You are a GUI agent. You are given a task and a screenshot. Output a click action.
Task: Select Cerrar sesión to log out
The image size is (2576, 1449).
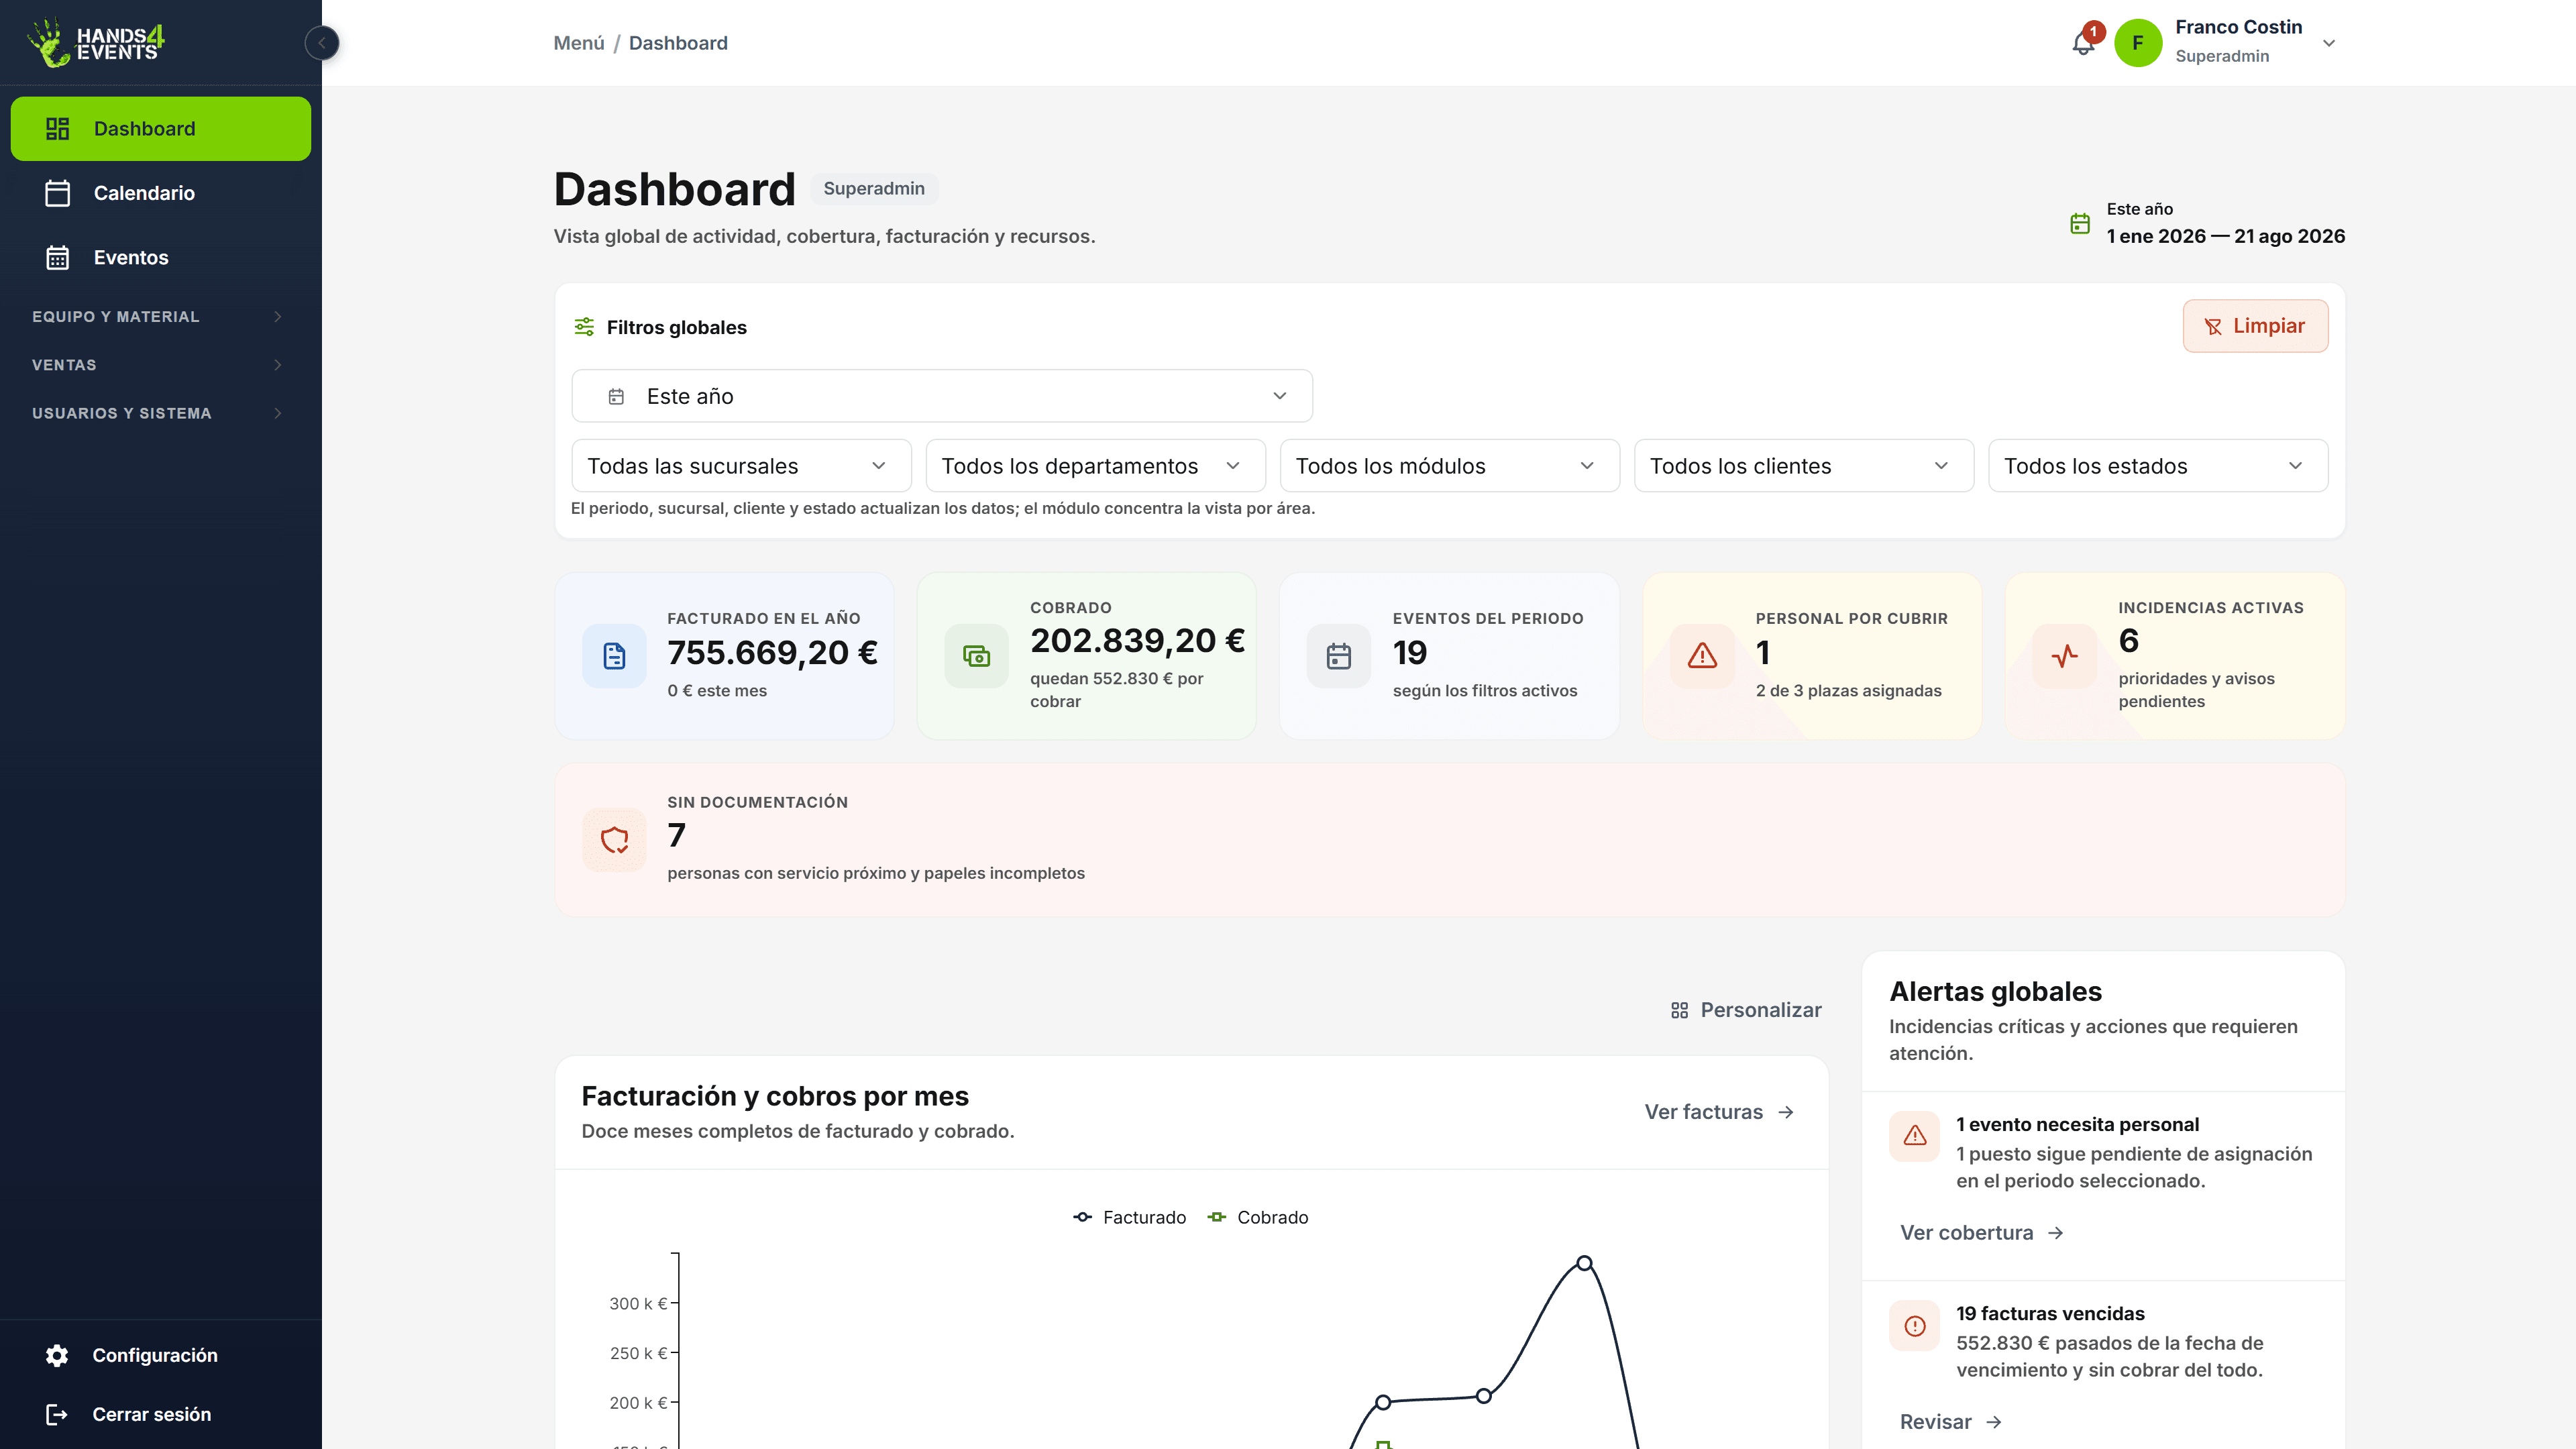(160, 1414)
